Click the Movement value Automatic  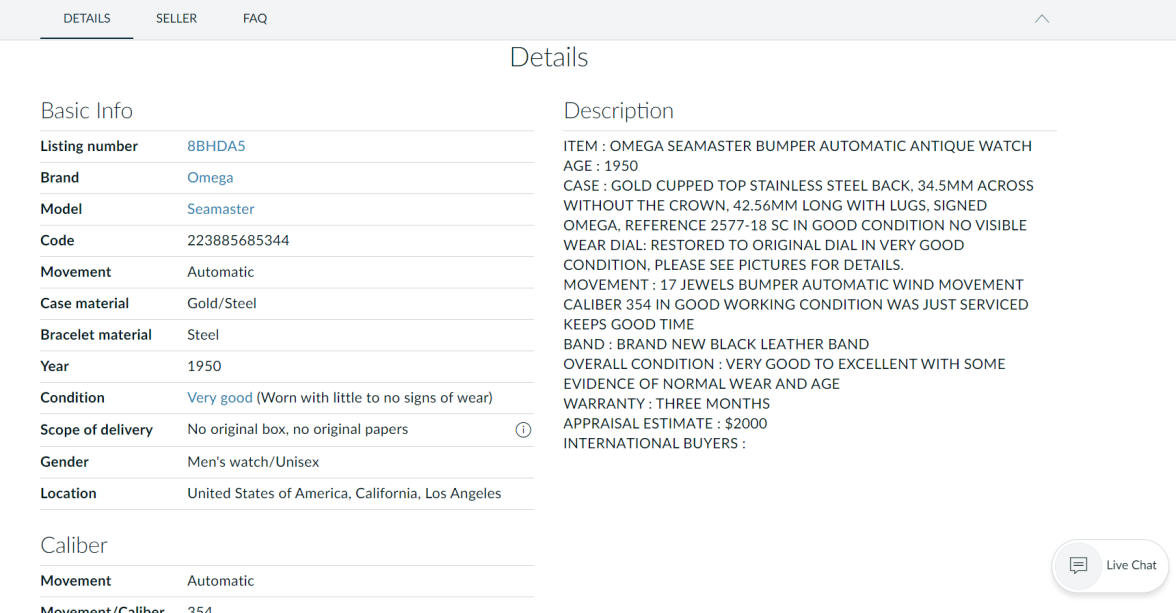[x=221, y=271]
